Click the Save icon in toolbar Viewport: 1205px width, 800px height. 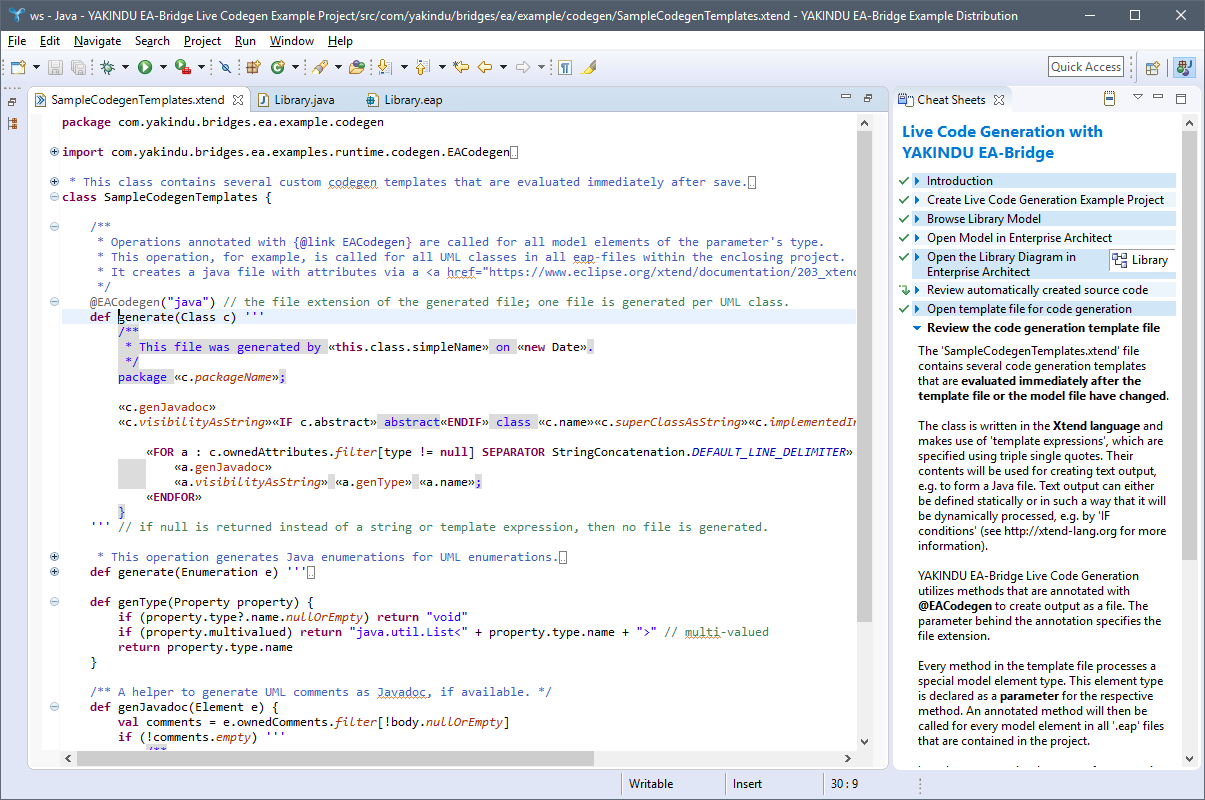coord(55,67)
